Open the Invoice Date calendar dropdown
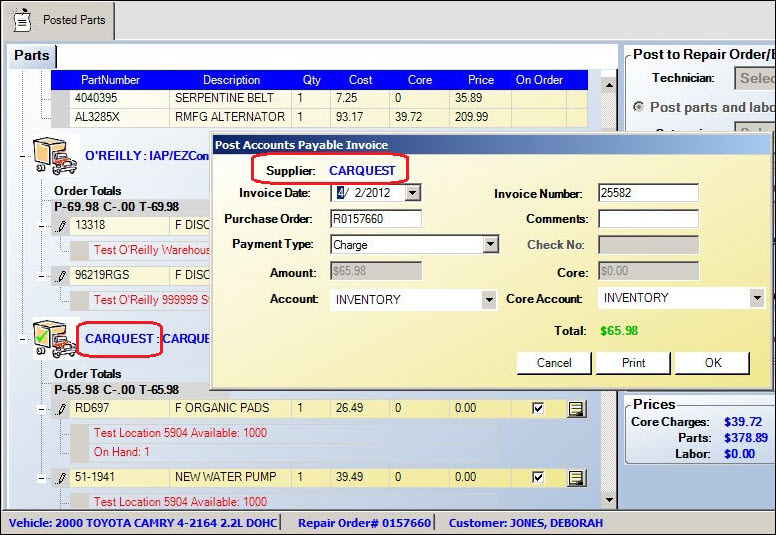 413,193
